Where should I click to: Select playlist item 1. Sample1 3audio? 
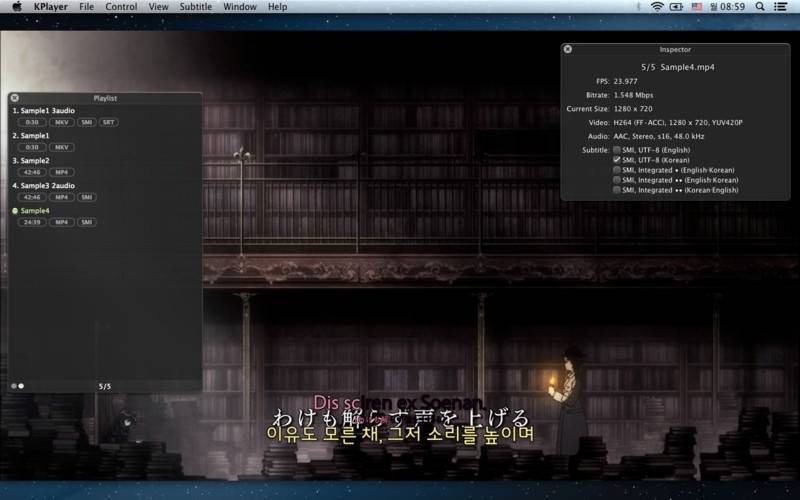44,111
